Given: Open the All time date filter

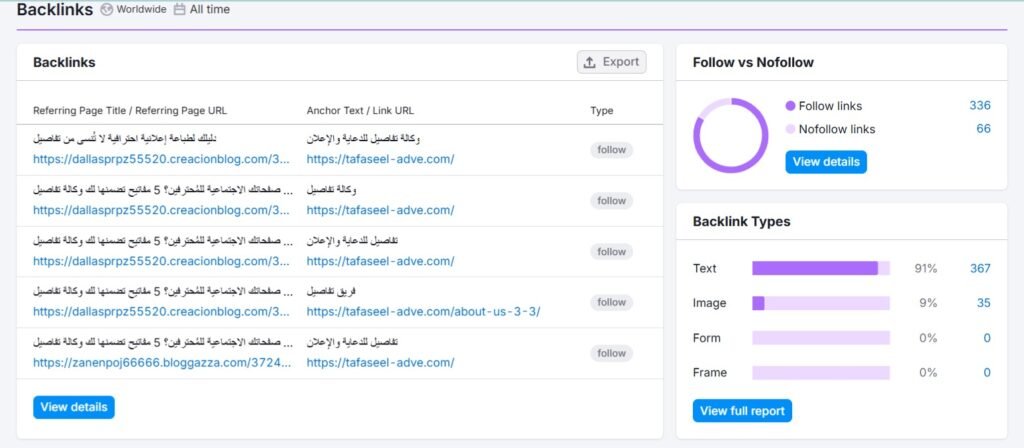Looking at the screenshot, I should (x=209, y=10).
